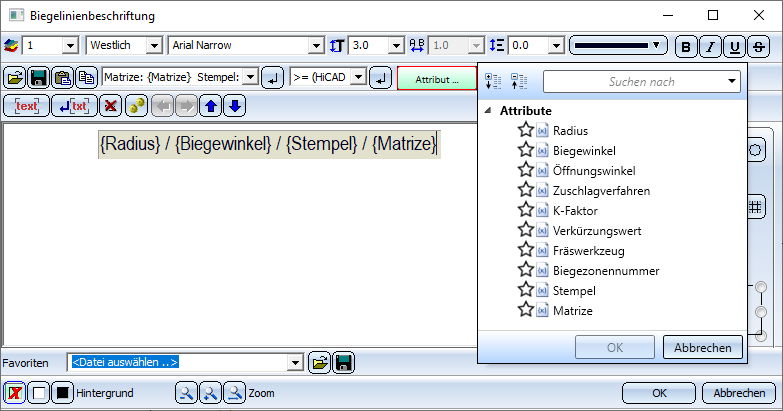Open the layer dropdown showing 1
Screen dimensions: 783x411
[70, 45]
